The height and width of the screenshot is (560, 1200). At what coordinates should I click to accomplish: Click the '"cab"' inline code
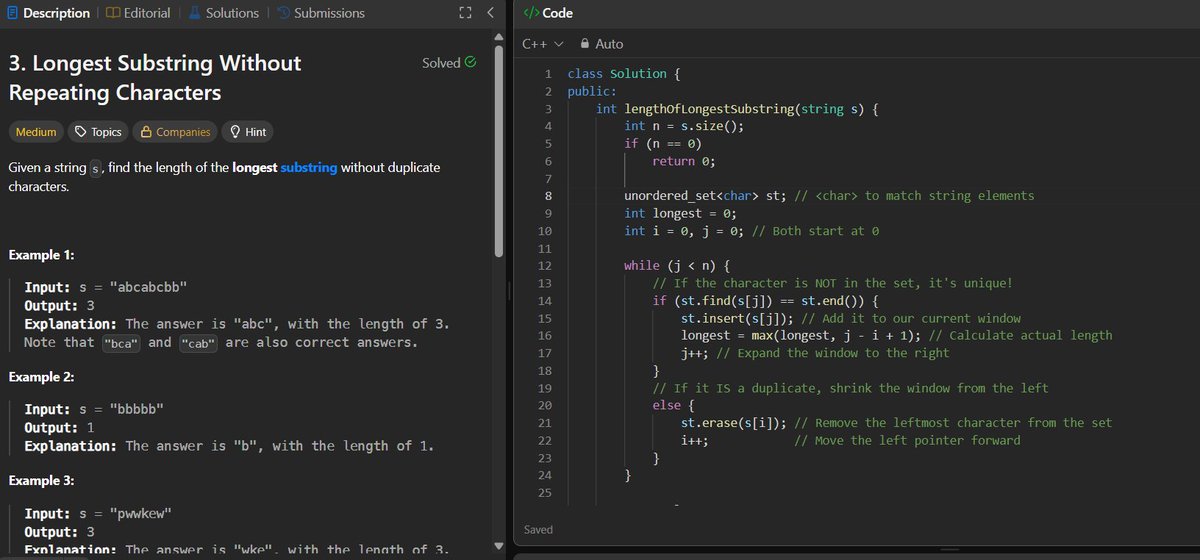199,343
